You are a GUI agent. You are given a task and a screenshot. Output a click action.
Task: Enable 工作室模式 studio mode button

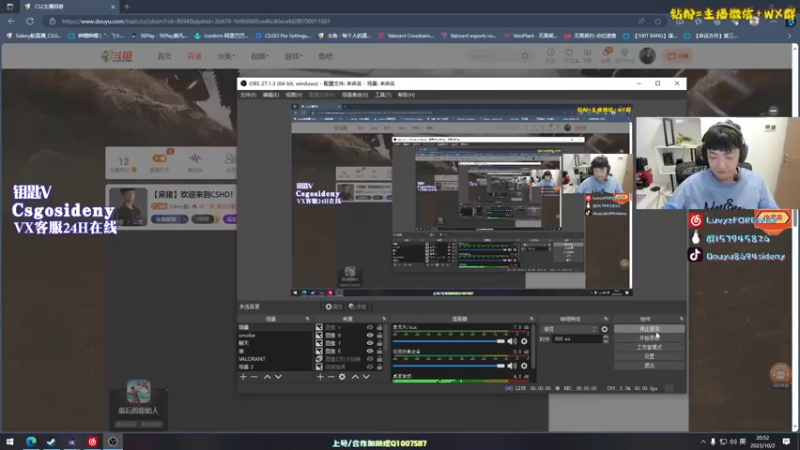[x=649, y=347]
